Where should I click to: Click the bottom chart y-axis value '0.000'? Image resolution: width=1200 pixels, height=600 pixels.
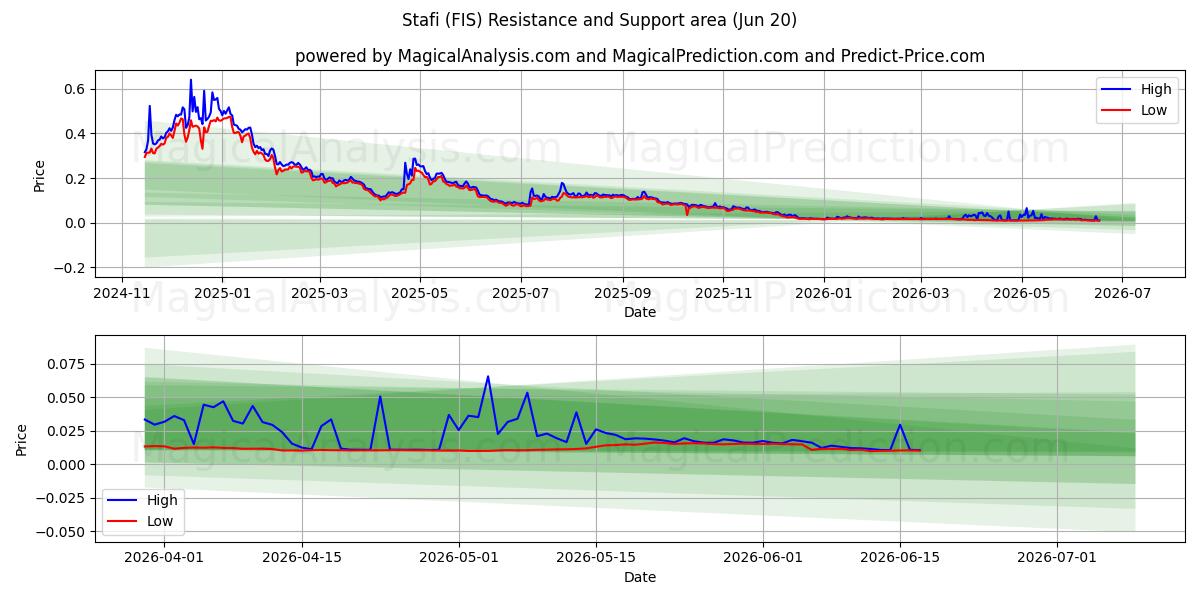(x=68, y=465)
